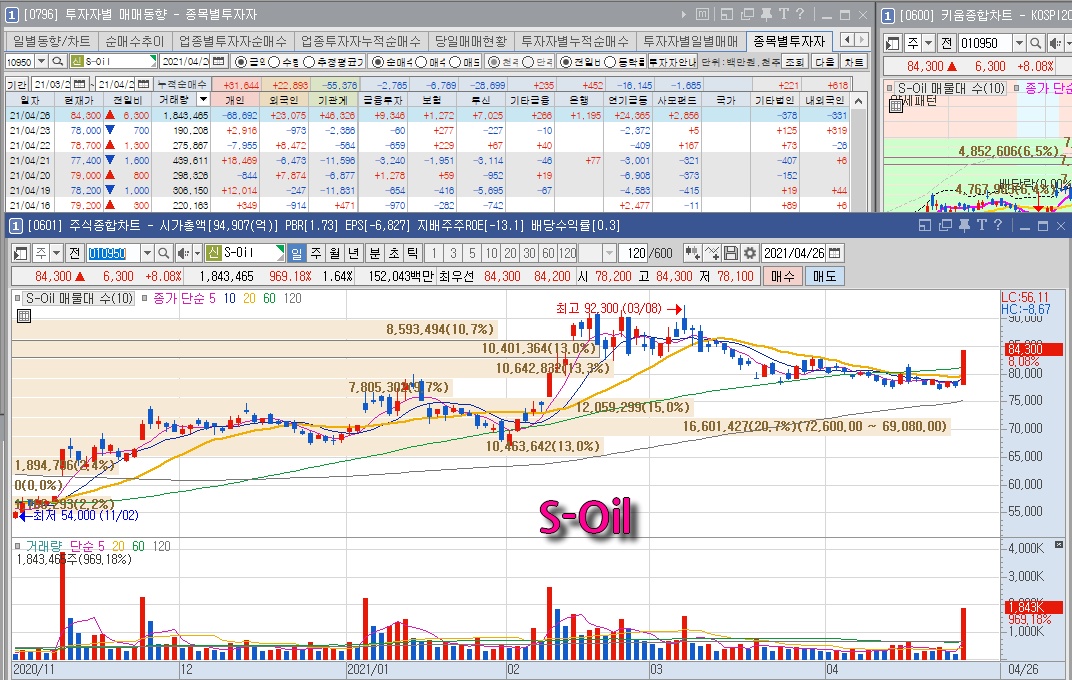Click chart add-indicator icon left of scissors icon
Image resolution: width=1072 pixels, height=680 pixels.
[x=692, y=254]
